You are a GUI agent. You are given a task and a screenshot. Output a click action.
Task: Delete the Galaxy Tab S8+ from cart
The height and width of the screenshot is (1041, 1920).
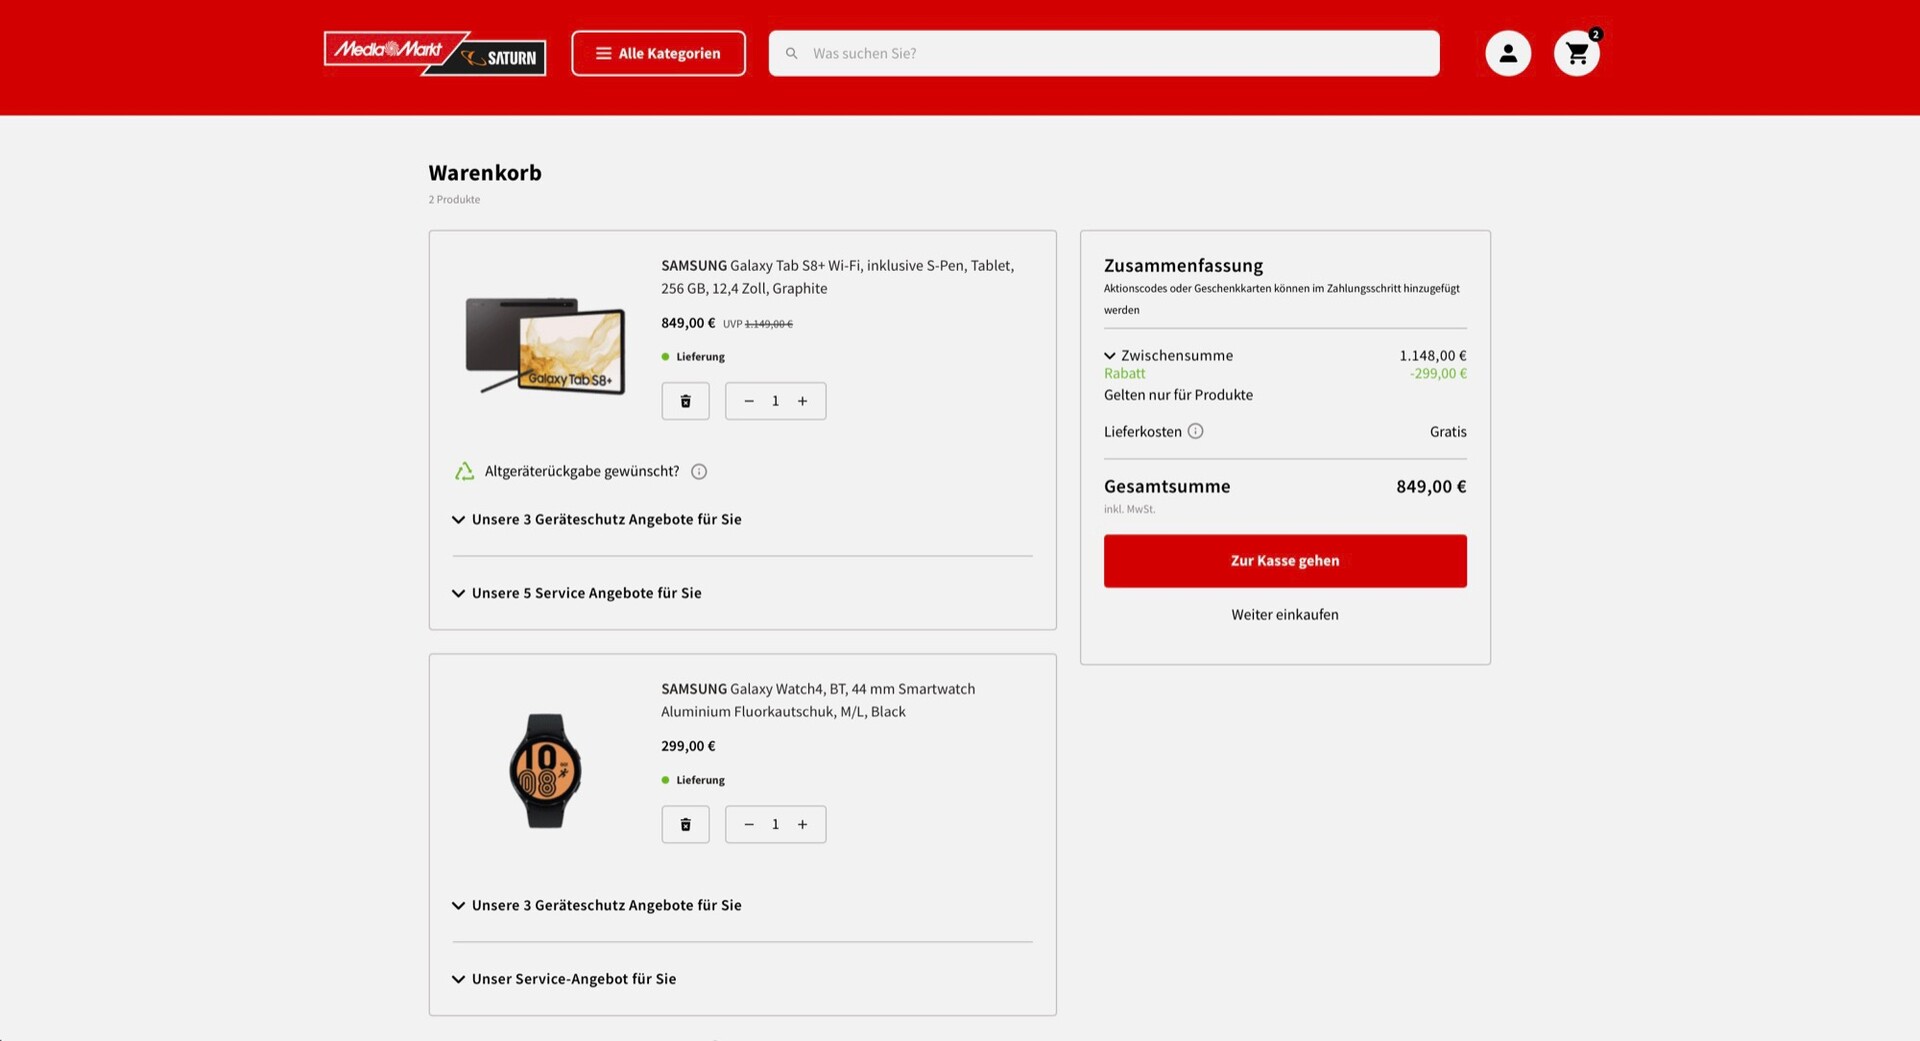(x=685, y=401)
